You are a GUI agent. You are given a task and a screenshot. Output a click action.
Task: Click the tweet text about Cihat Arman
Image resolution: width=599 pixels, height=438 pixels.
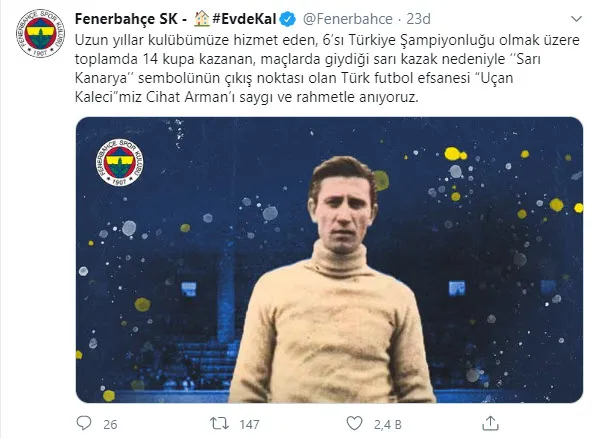click(x=327, y=68)
